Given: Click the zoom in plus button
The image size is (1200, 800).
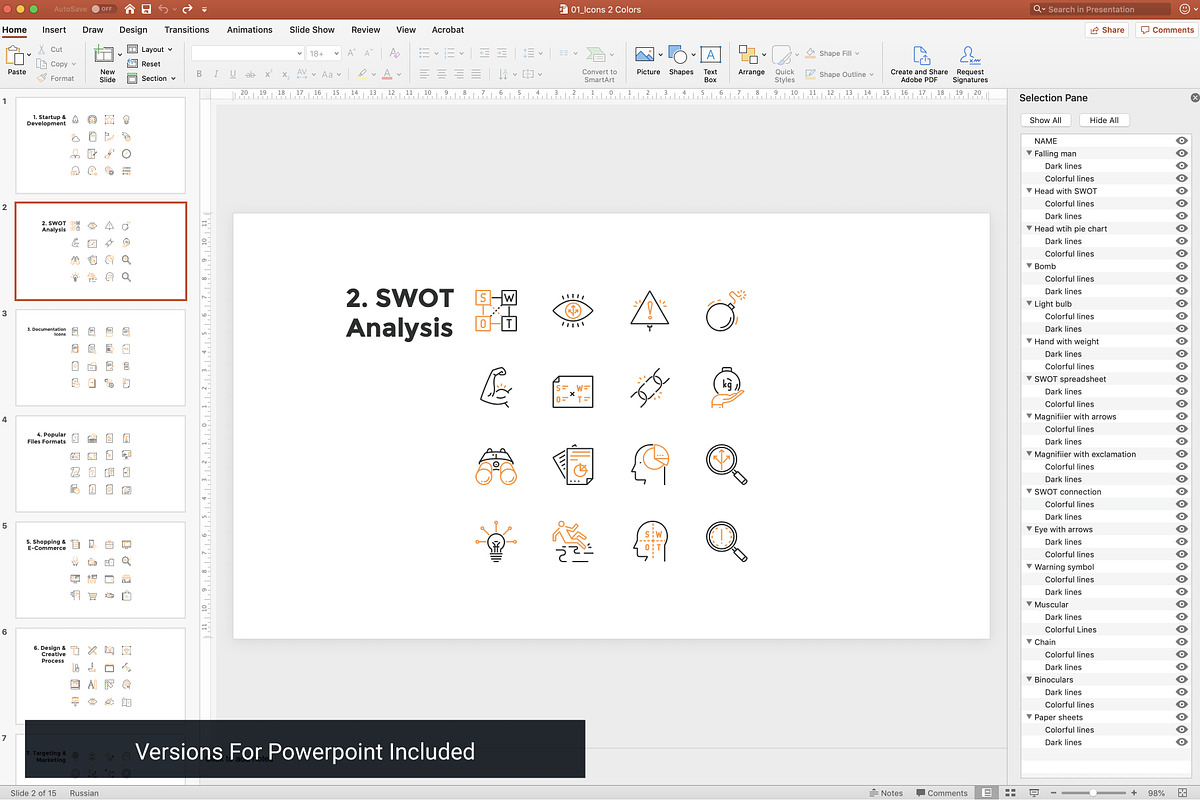Looking at the screenshot, I should click(x=1134, y=793).
